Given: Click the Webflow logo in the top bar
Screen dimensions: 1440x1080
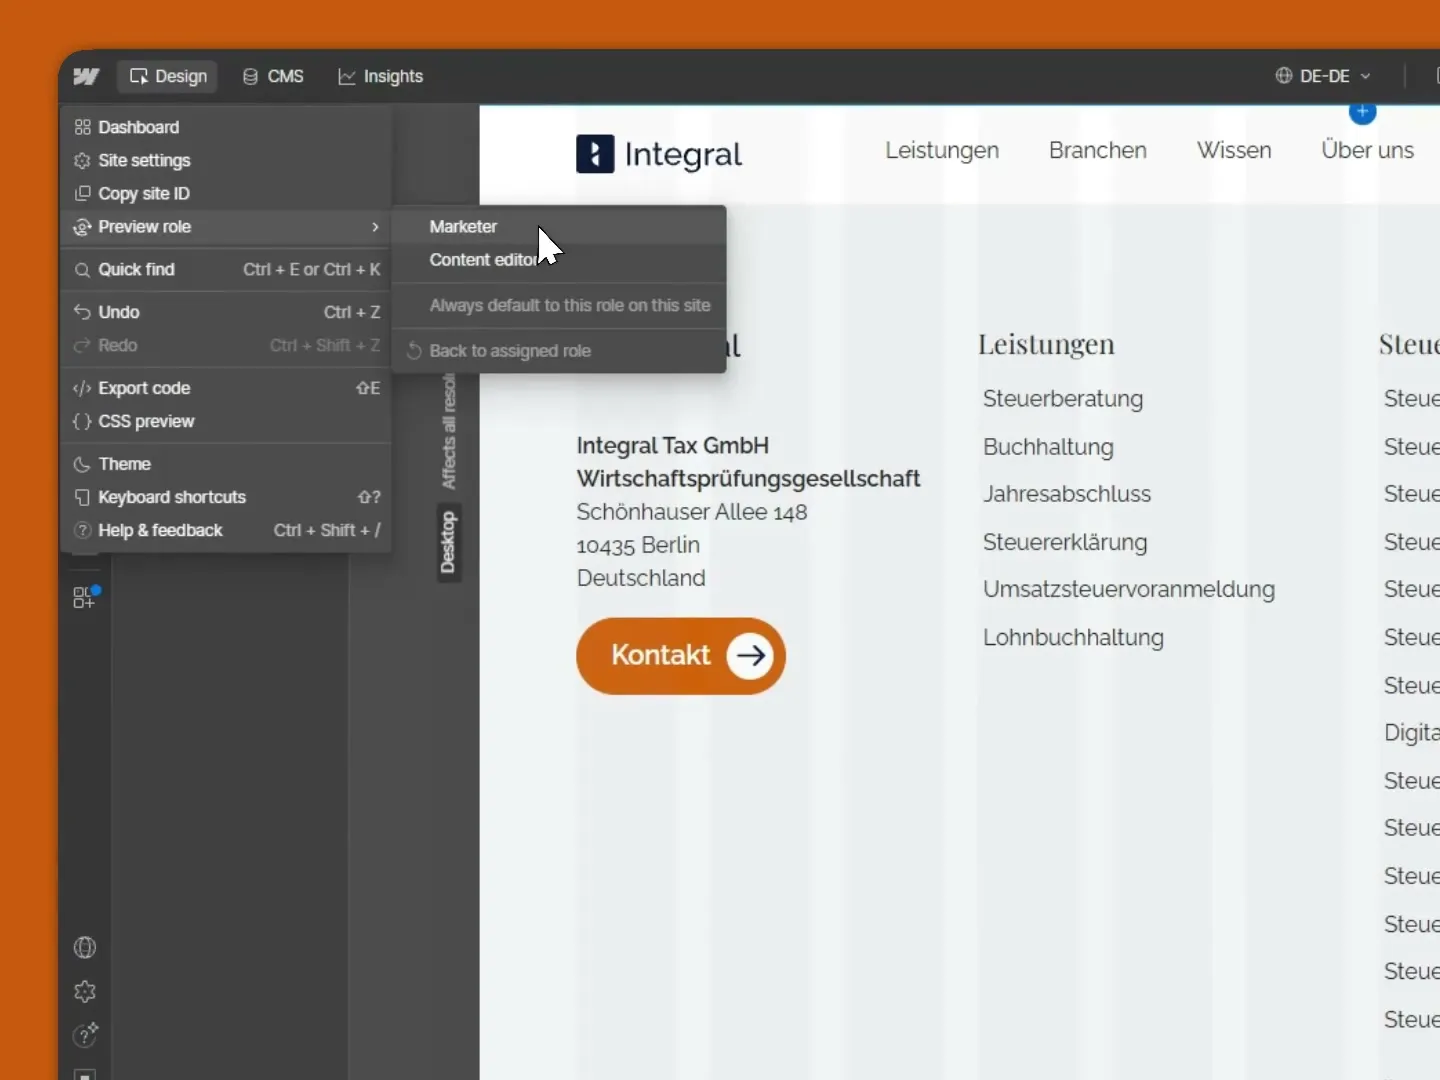Looking at the screenshot, I should (86, 76).
